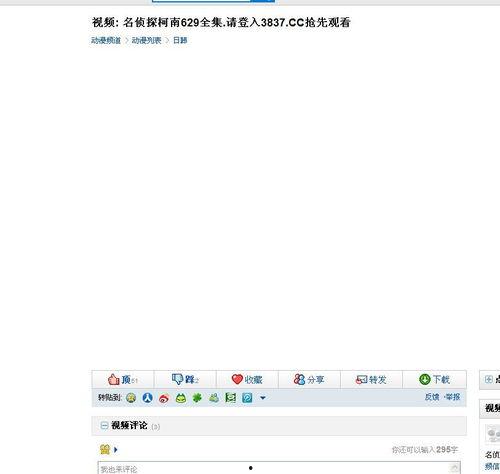Open the 分享 share option
This screenshot has width=500, height=474.
pos(309,379)
